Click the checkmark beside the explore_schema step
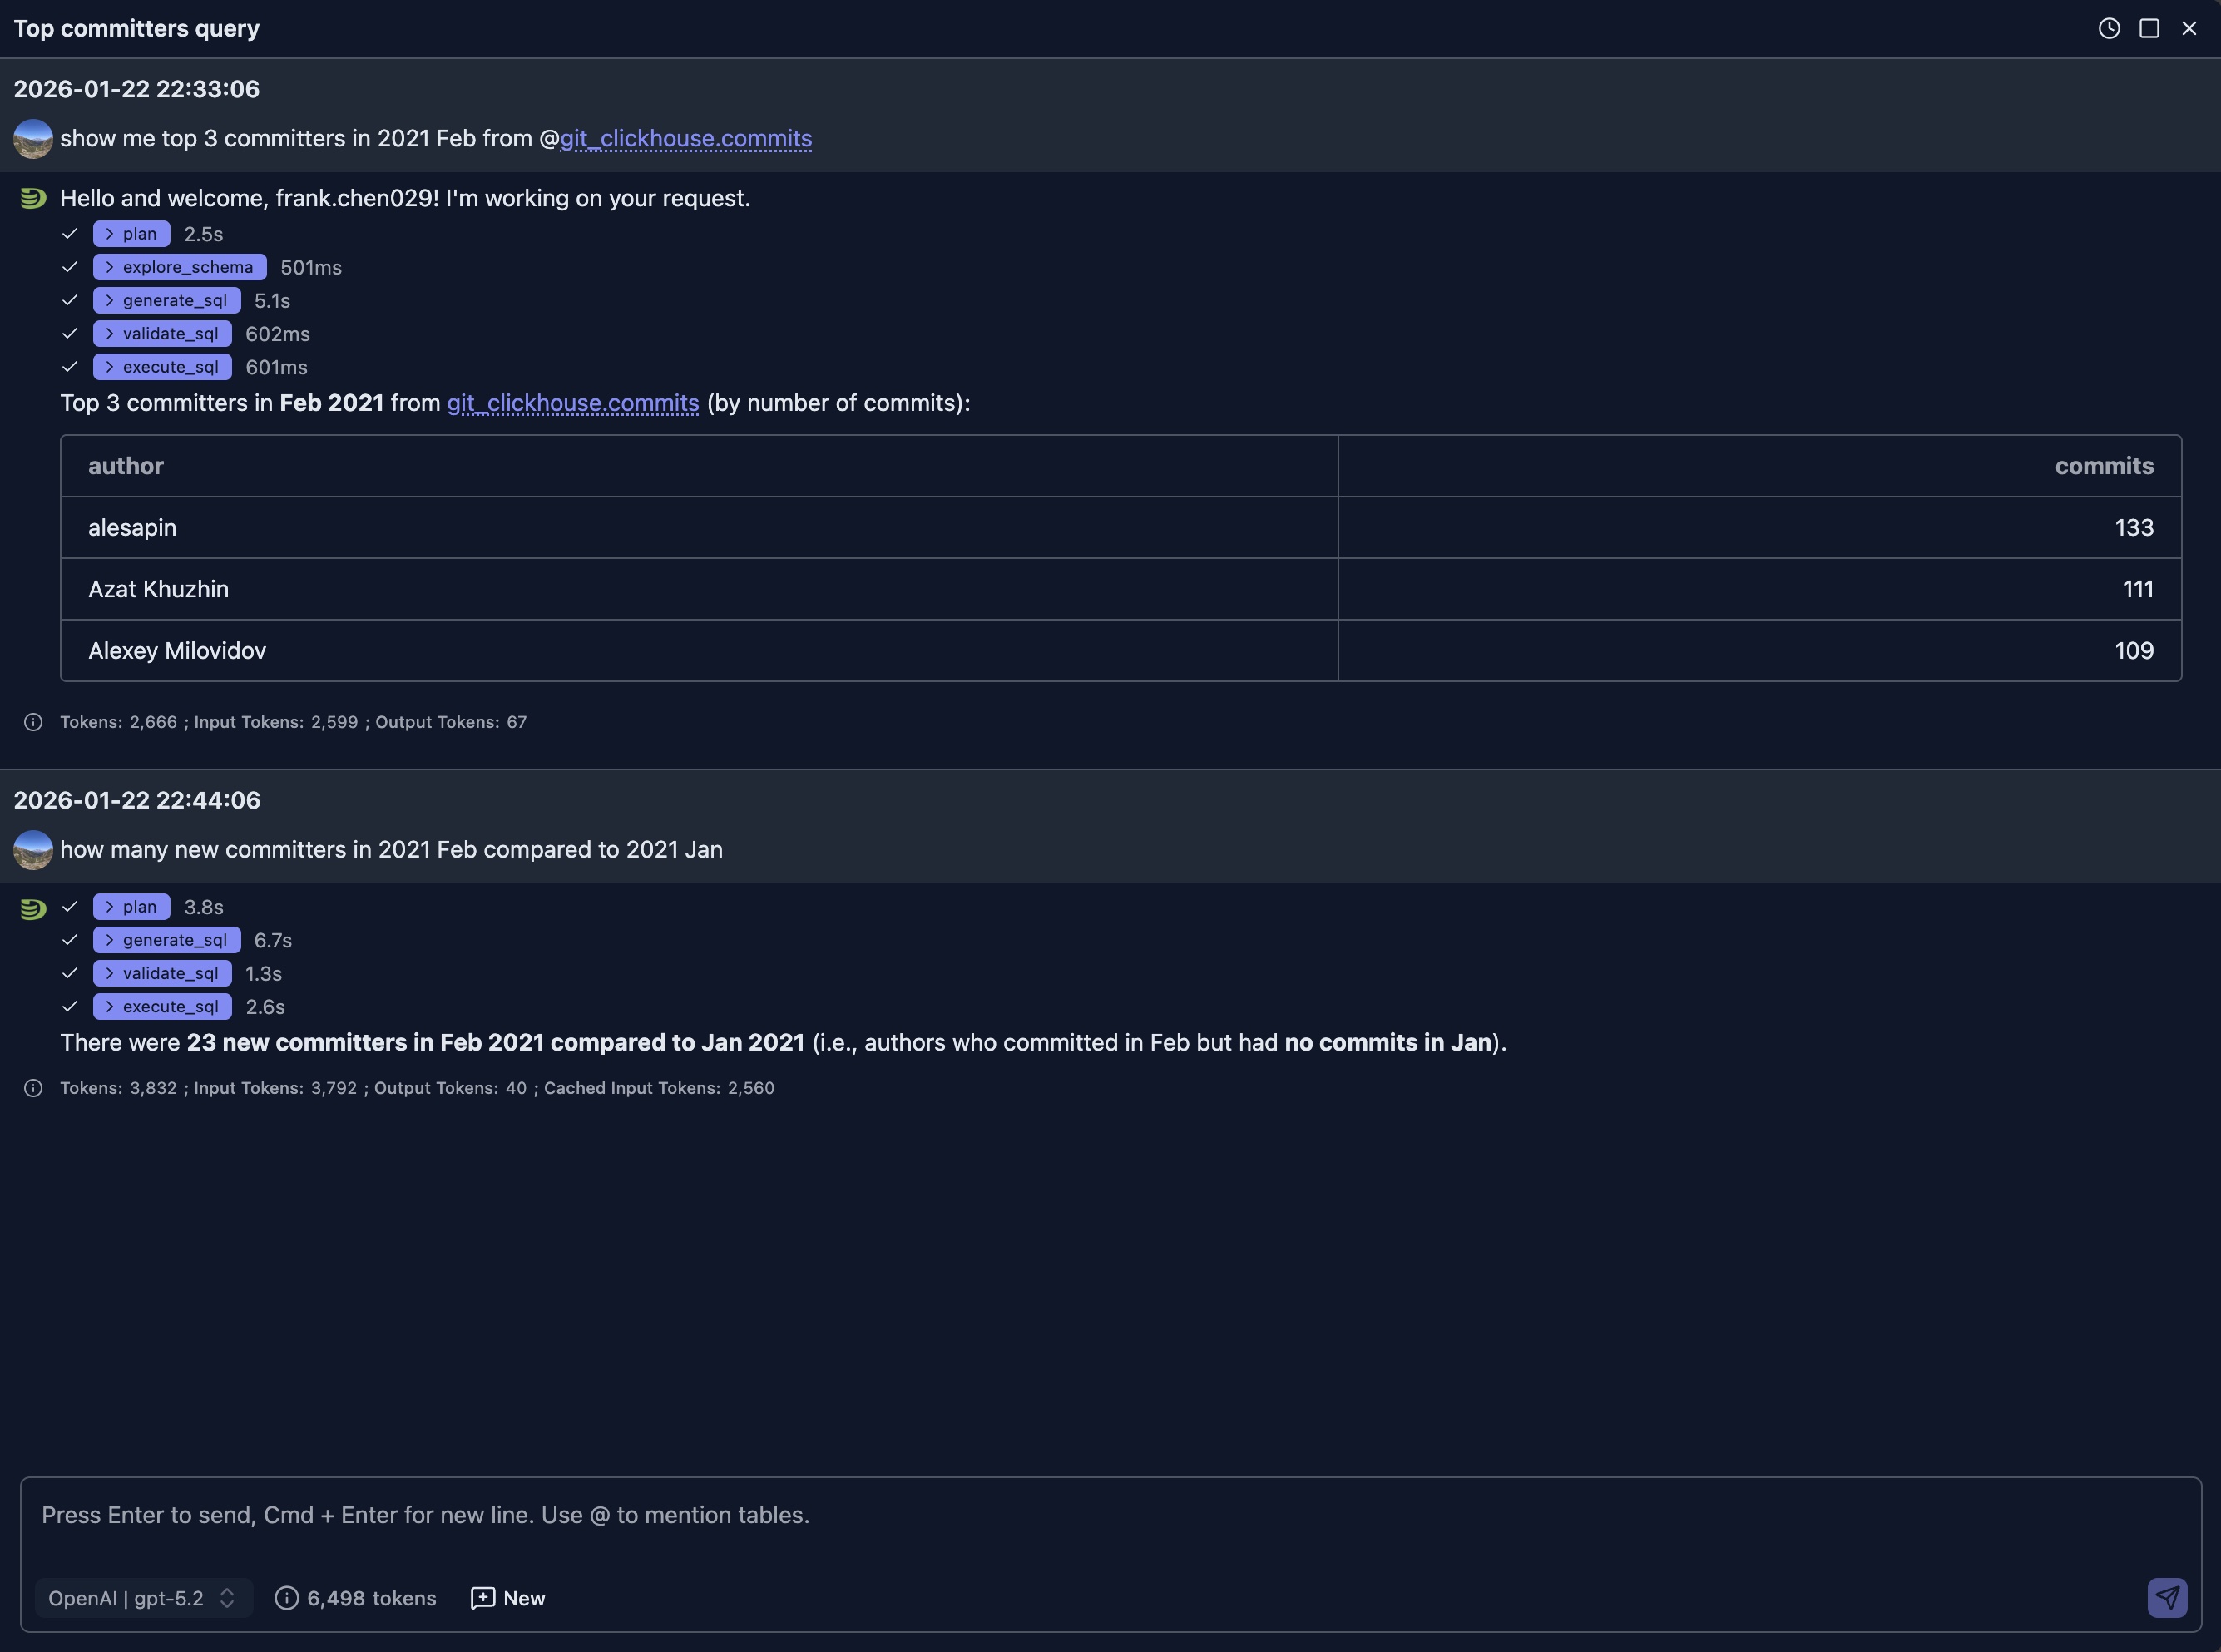The width and height of the screenshot is (2221, 1652). [x=69, y=267]
